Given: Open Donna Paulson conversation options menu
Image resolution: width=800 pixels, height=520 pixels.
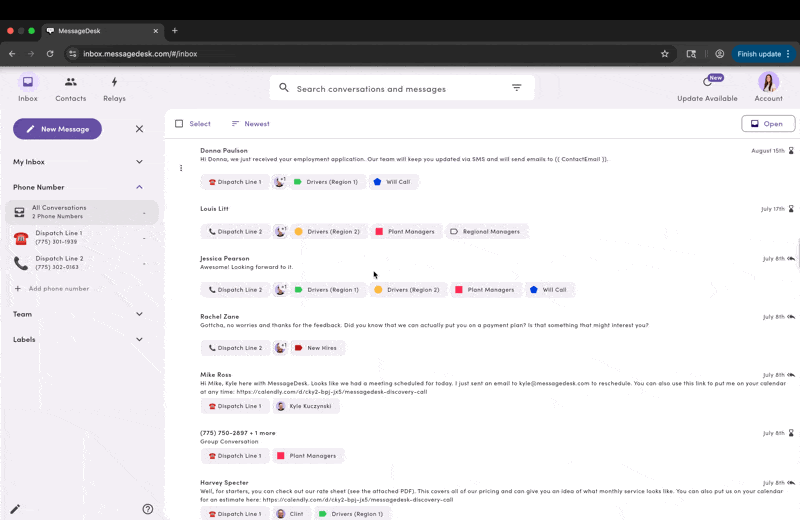Looking at the screenshot, I should (181, 168).
